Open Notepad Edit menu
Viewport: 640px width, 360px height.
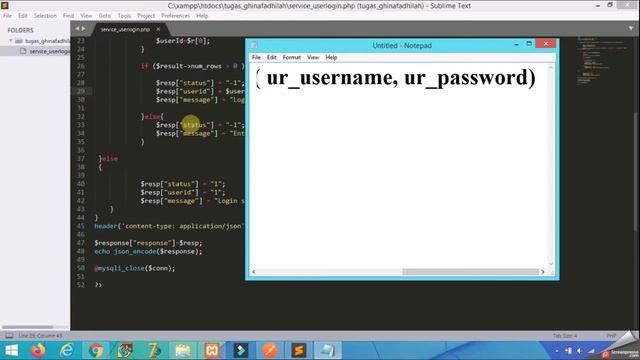(x=272, y=58)
